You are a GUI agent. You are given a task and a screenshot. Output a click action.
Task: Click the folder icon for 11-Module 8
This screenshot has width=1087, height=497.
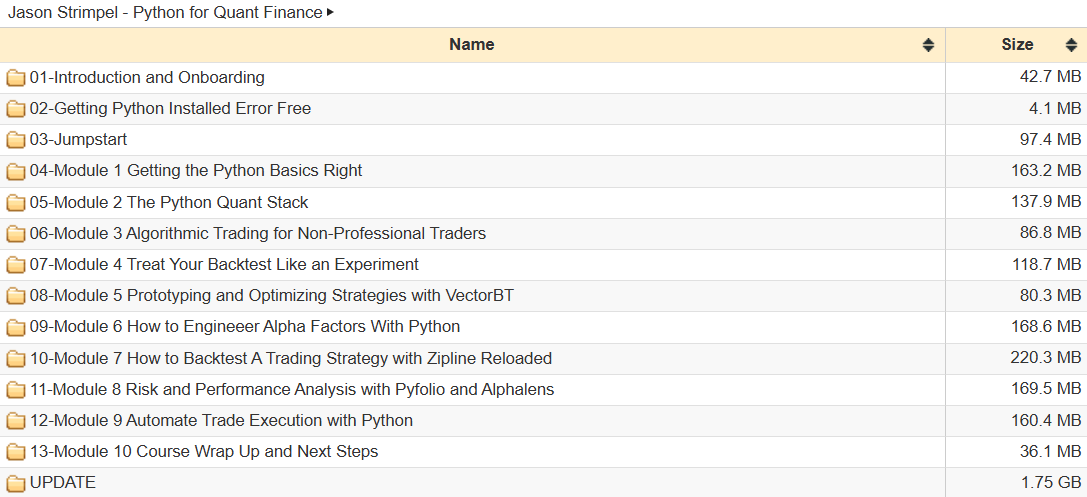coord(16,390)
